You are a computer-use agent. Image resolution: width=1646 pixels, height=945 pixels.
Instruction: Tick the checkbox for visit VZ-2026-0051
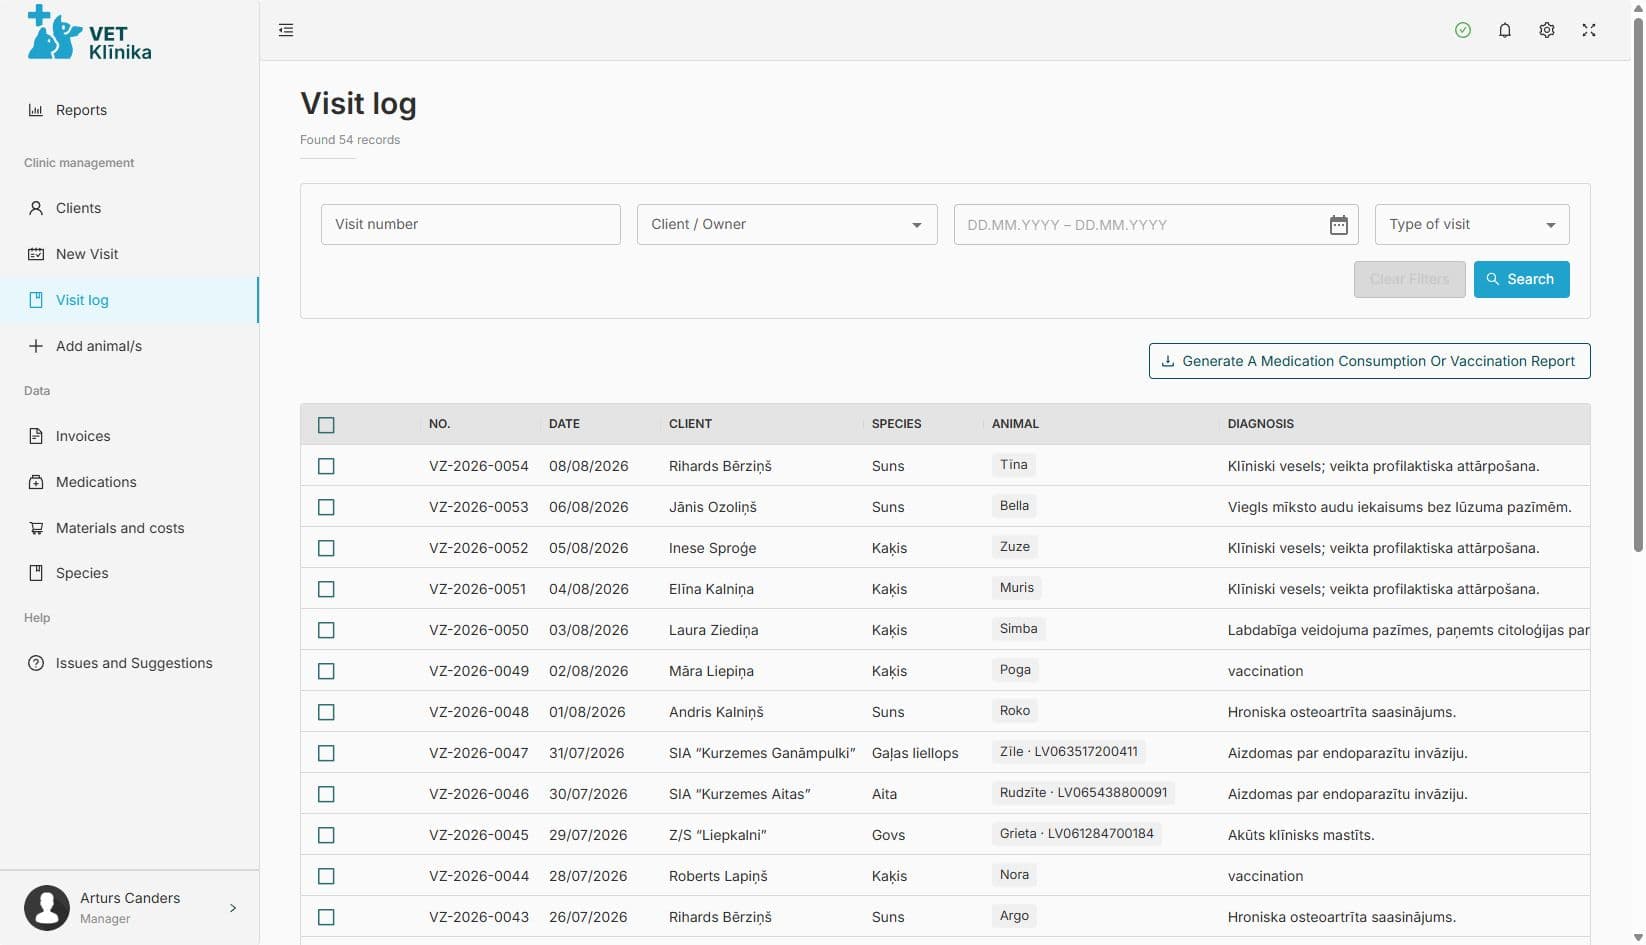tap(326, 589)
